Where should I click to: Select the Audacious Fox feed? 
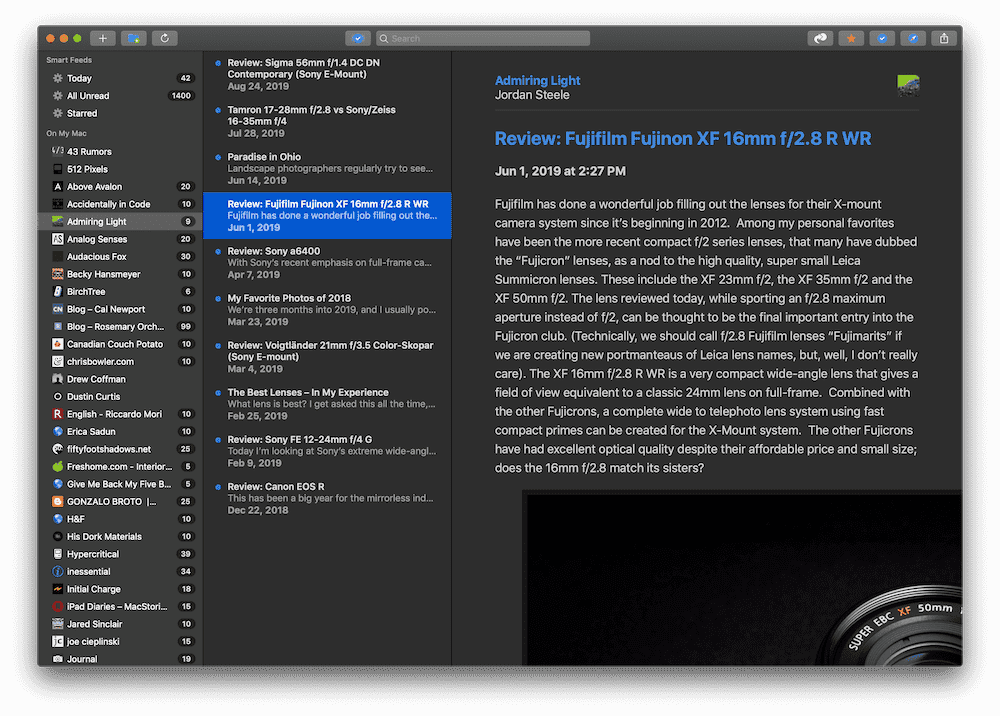tap(120, 256)
